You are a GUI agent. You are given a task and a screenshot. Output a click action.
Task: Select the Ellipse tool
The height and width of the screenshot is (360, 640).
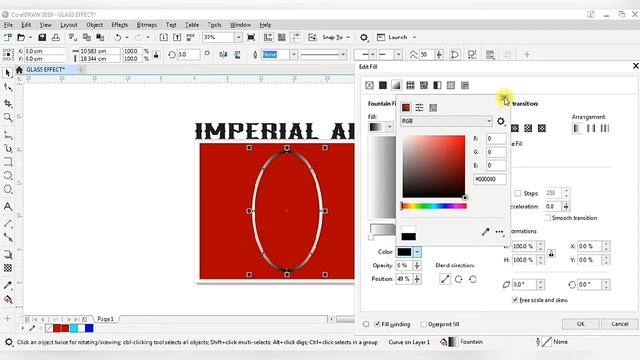(x=8, y=176)
